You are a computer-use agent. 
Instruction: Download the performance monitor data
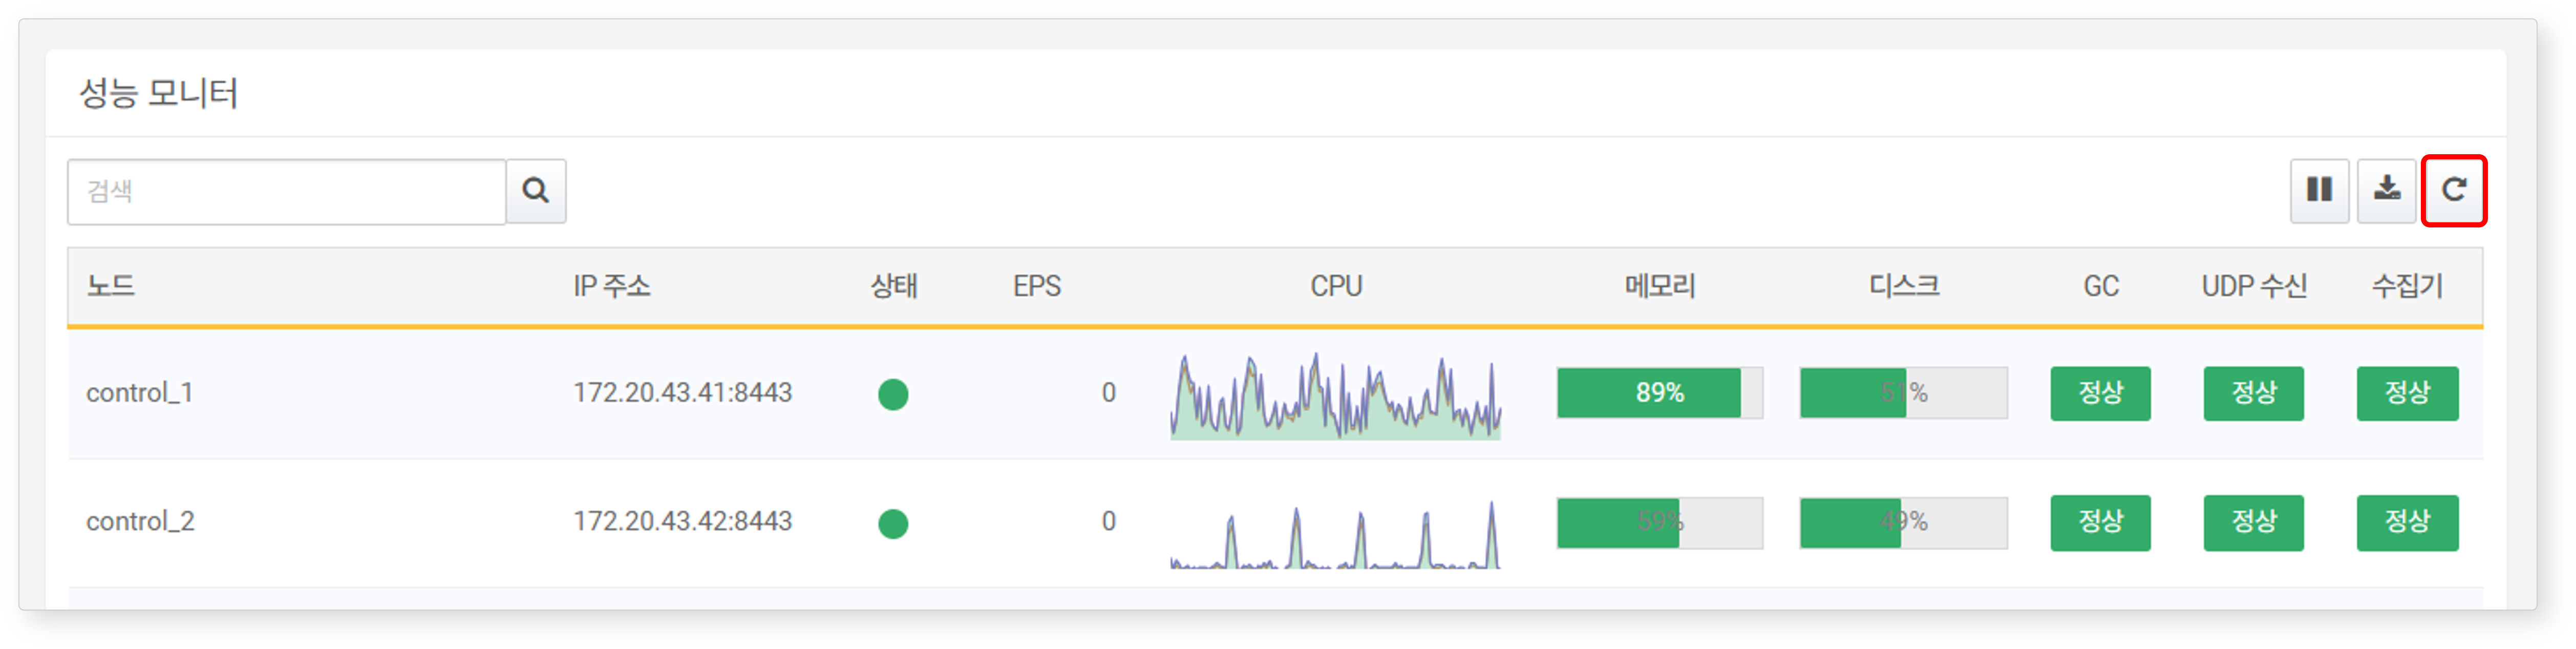2387,191
